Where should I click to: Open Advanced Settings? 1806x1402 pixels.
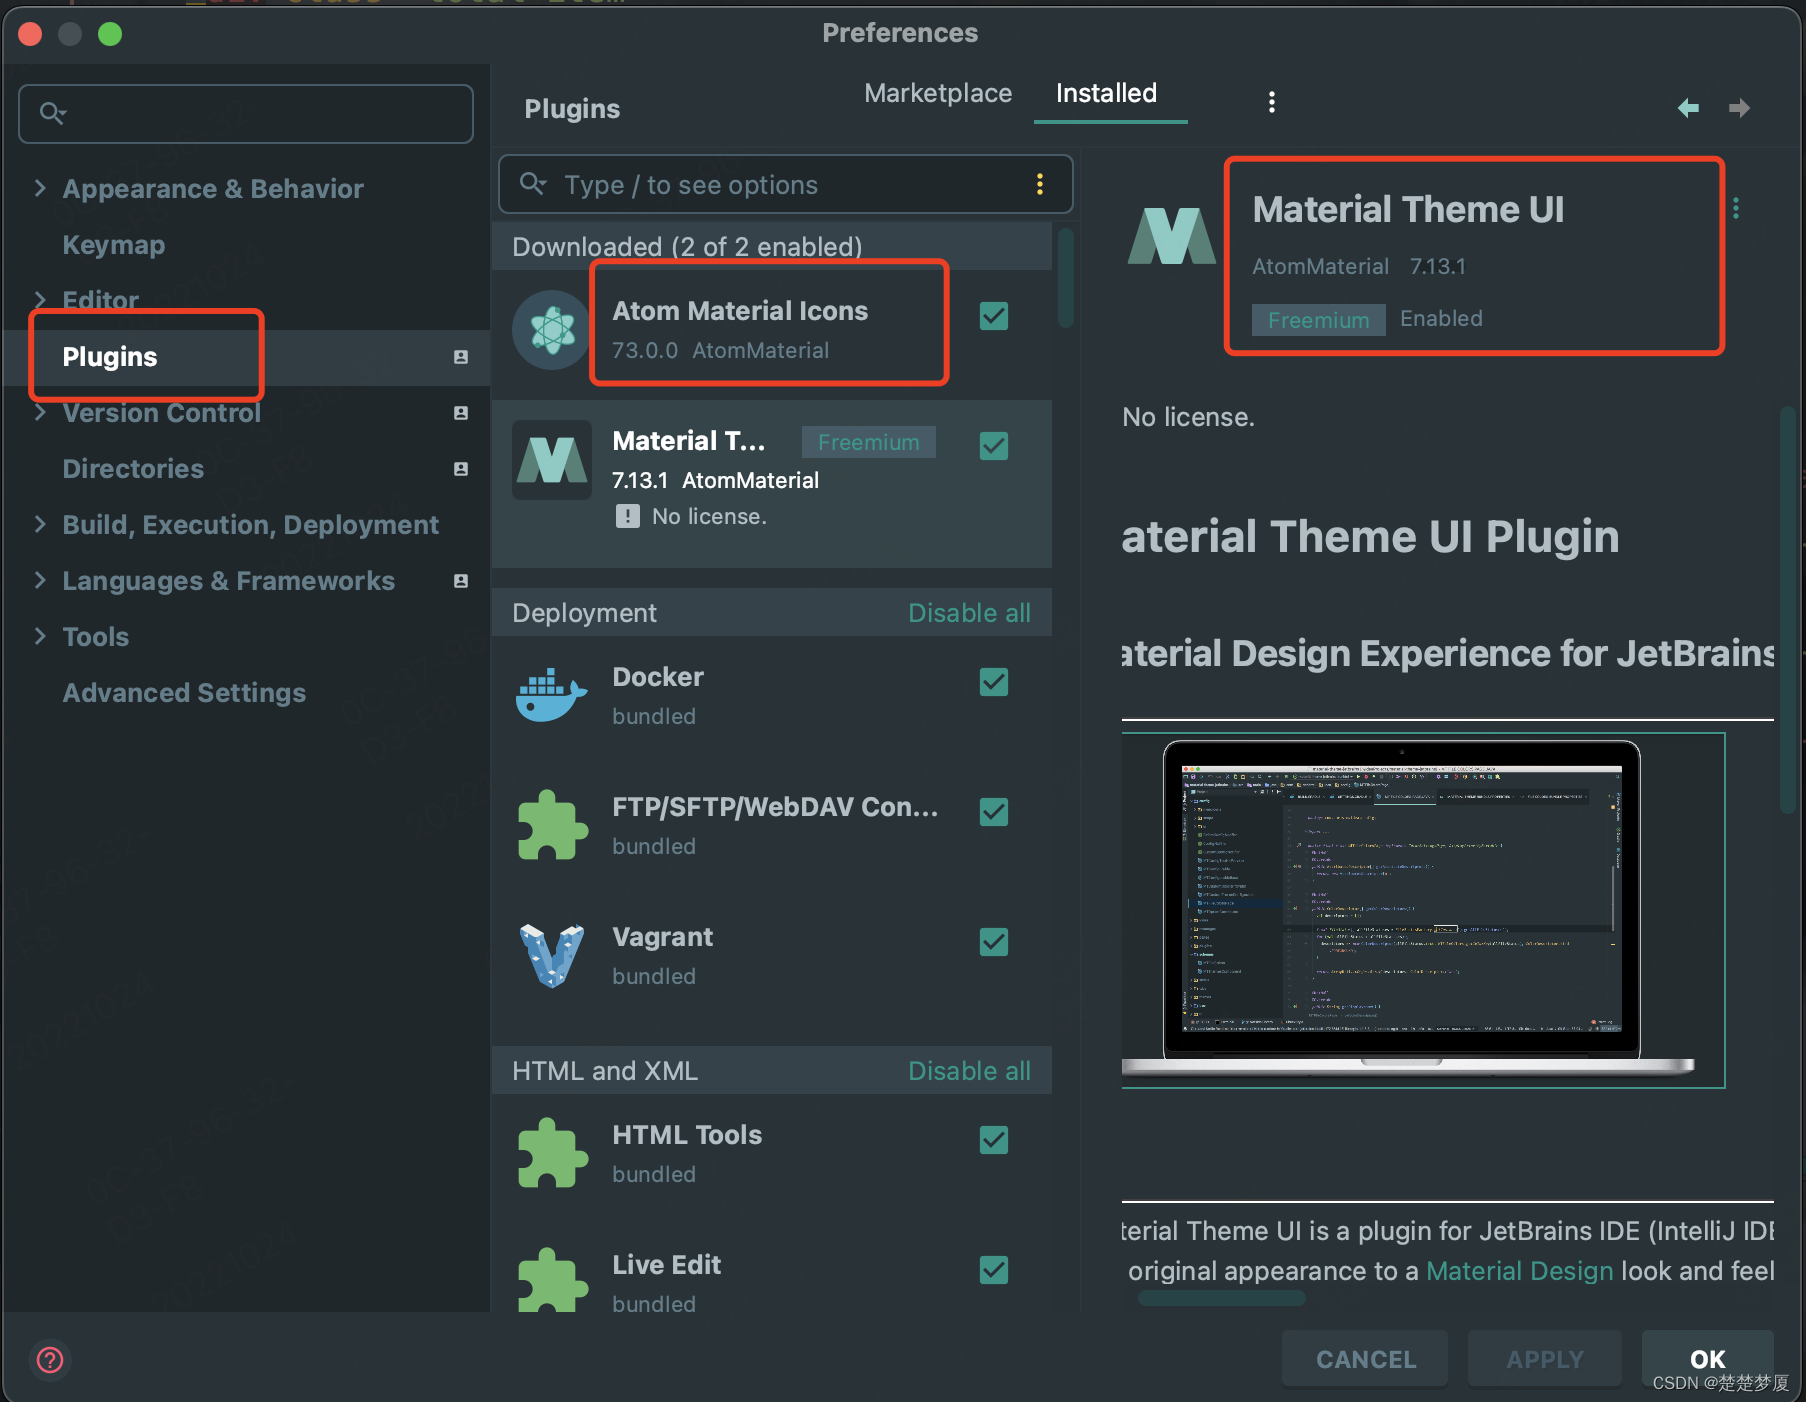pos(184,693)
